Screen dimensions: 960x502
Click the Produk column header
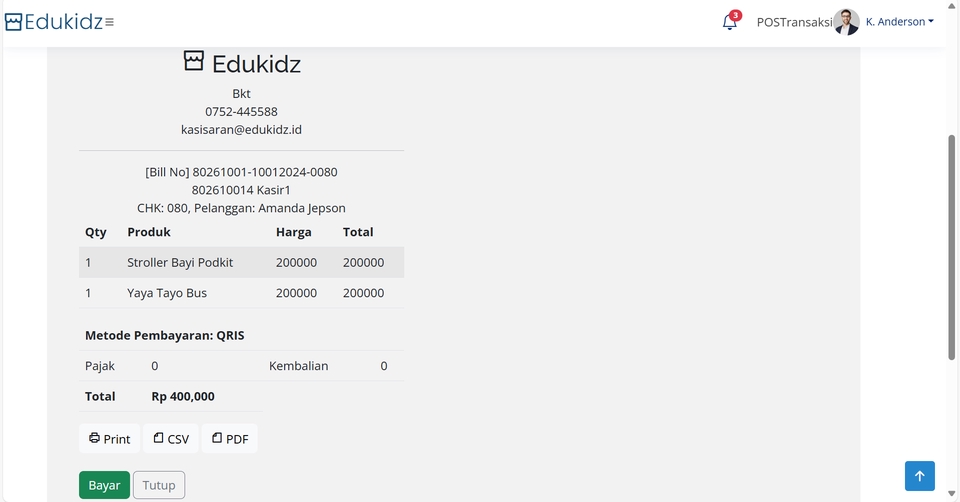pyautogui.click(x=149, y=232)
